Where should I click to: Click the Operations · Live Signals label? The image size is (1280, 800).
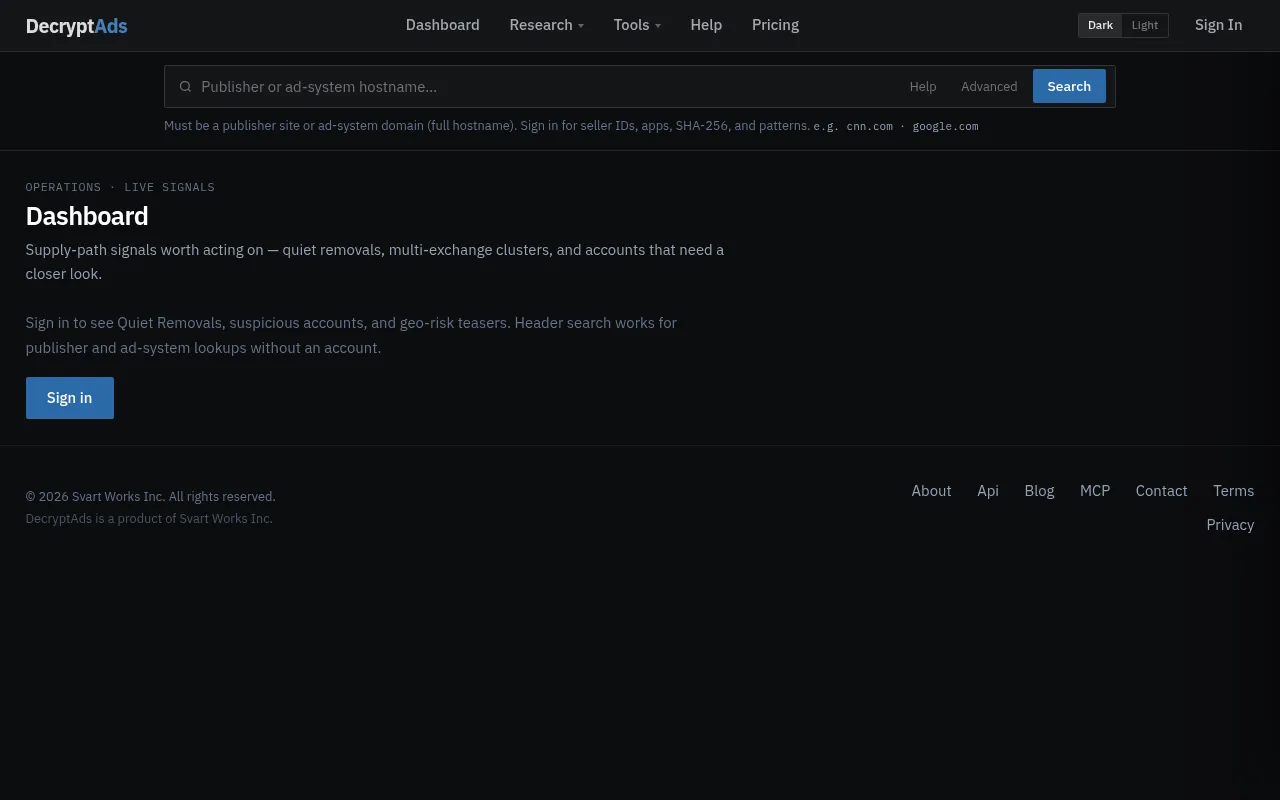(x=120, y=187)
